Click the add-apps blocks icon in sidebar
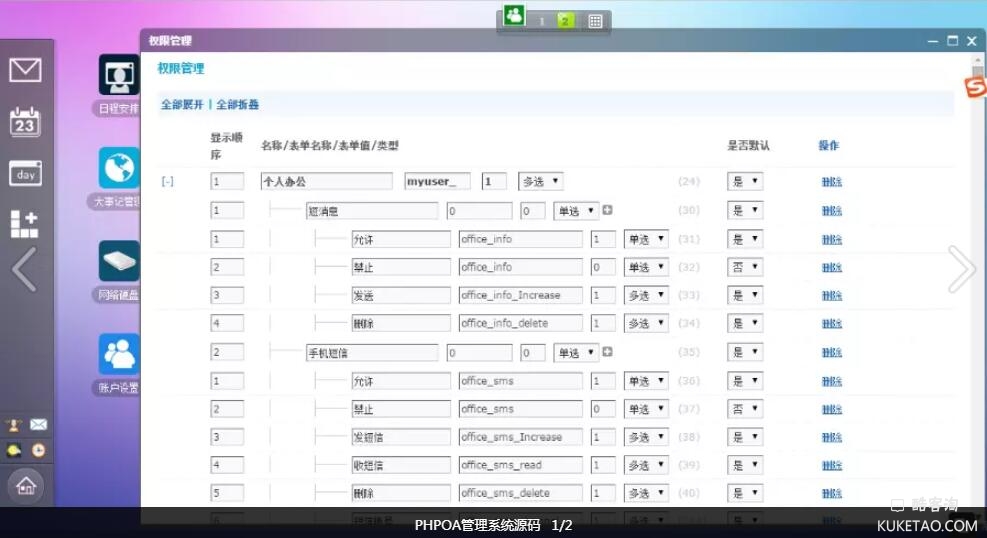The width and height of the screenshot is (987, 538). pyautogui.click(x=25, y=225)
